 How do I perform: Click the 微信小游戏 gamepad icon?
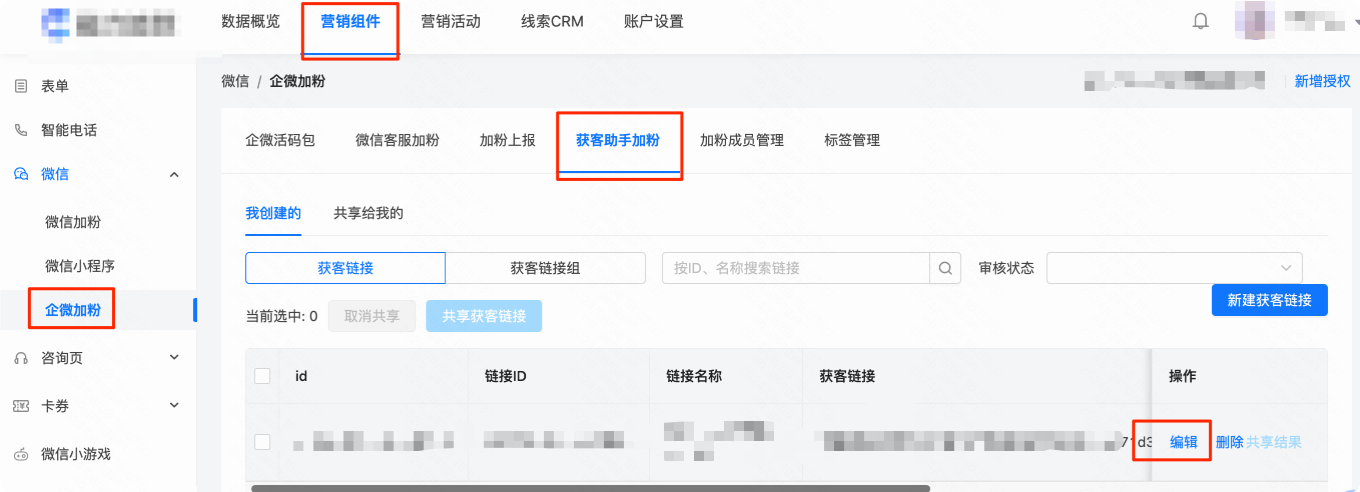pyautogui.click(x=21, y=454)
